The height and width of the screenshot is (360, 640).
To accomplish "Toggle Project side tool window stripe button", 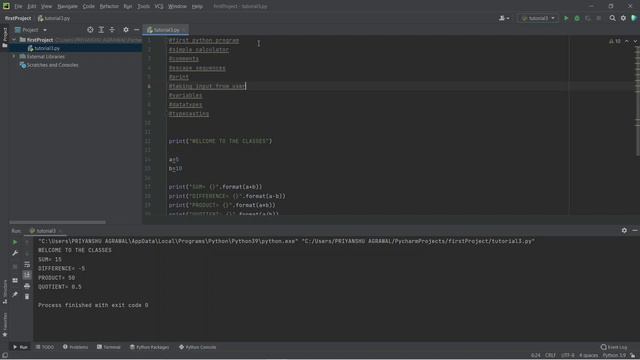I will coord(4,38).
